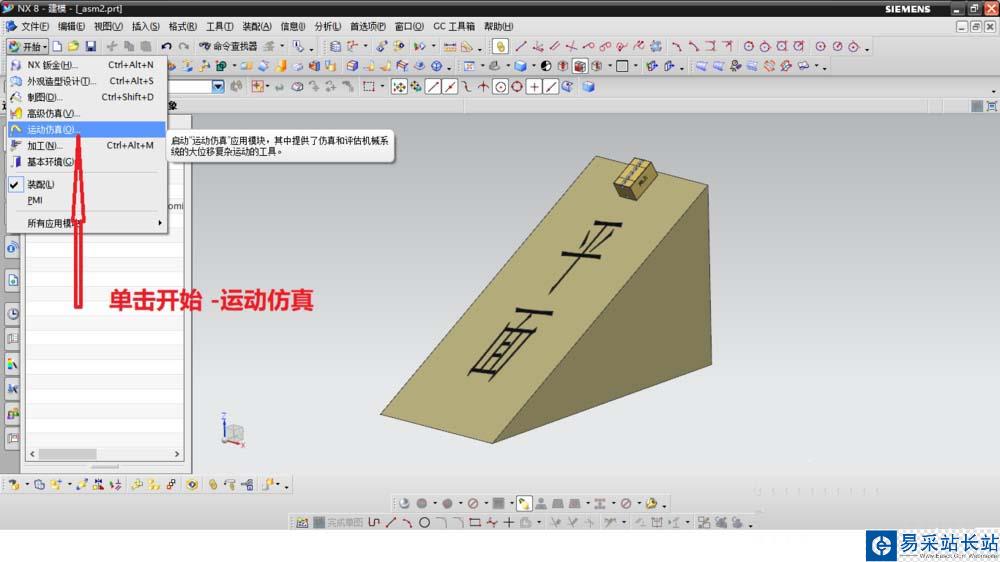Click the red circle snap icon in the selection bar
1000x562 pixels.
(x=517, y=87)
